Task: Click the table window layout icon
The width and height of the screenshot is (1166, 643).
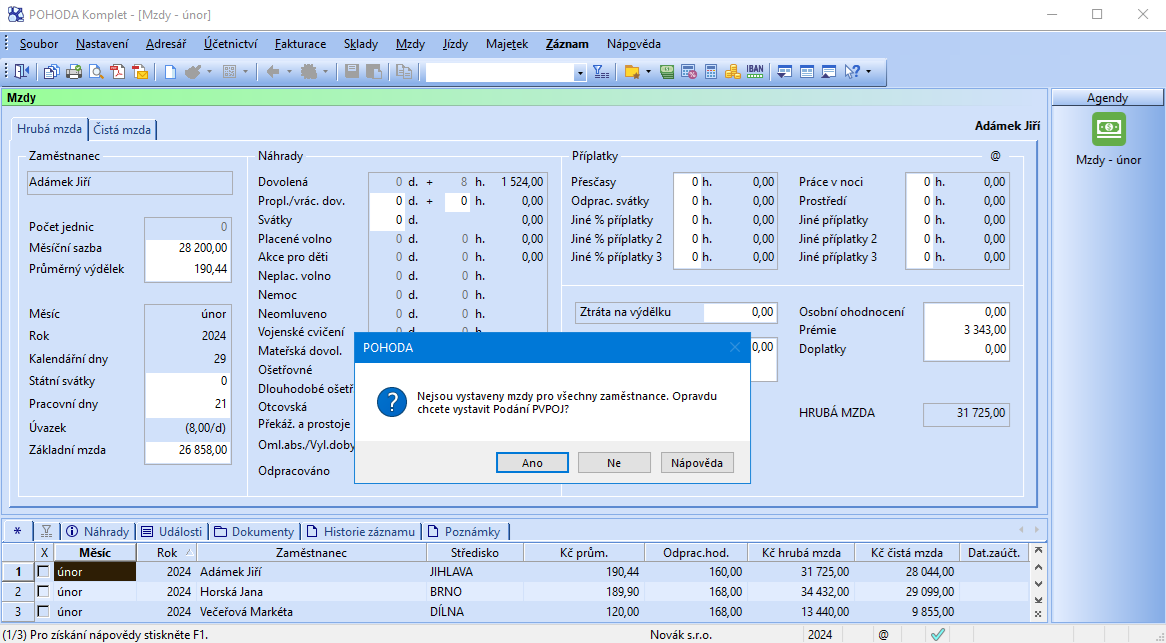Action: click(807, 71)
